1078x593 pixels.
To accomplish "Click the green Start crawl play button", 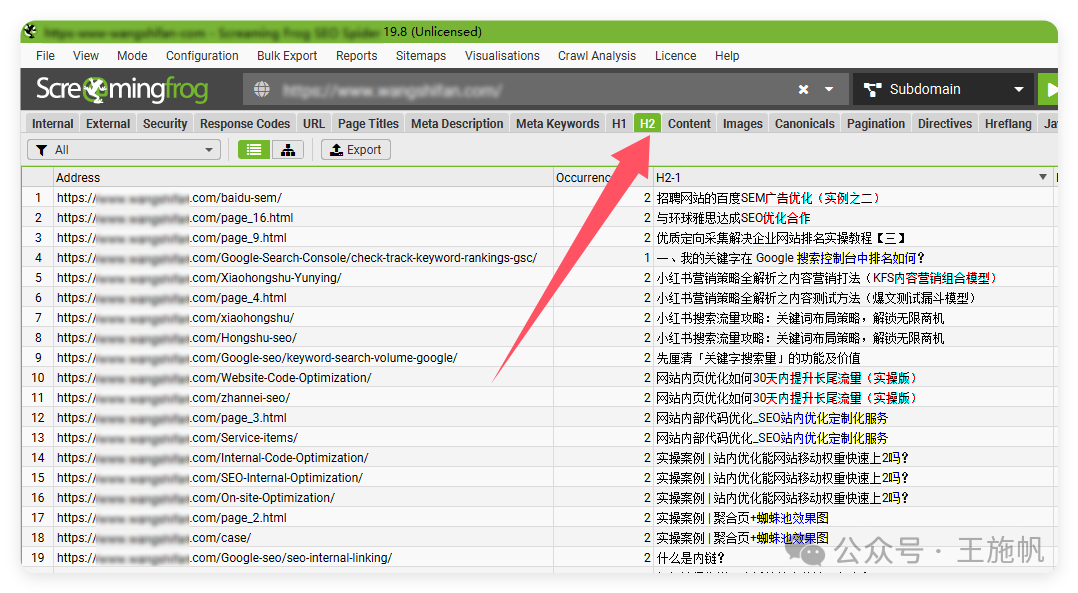I will click(1049, 89).
